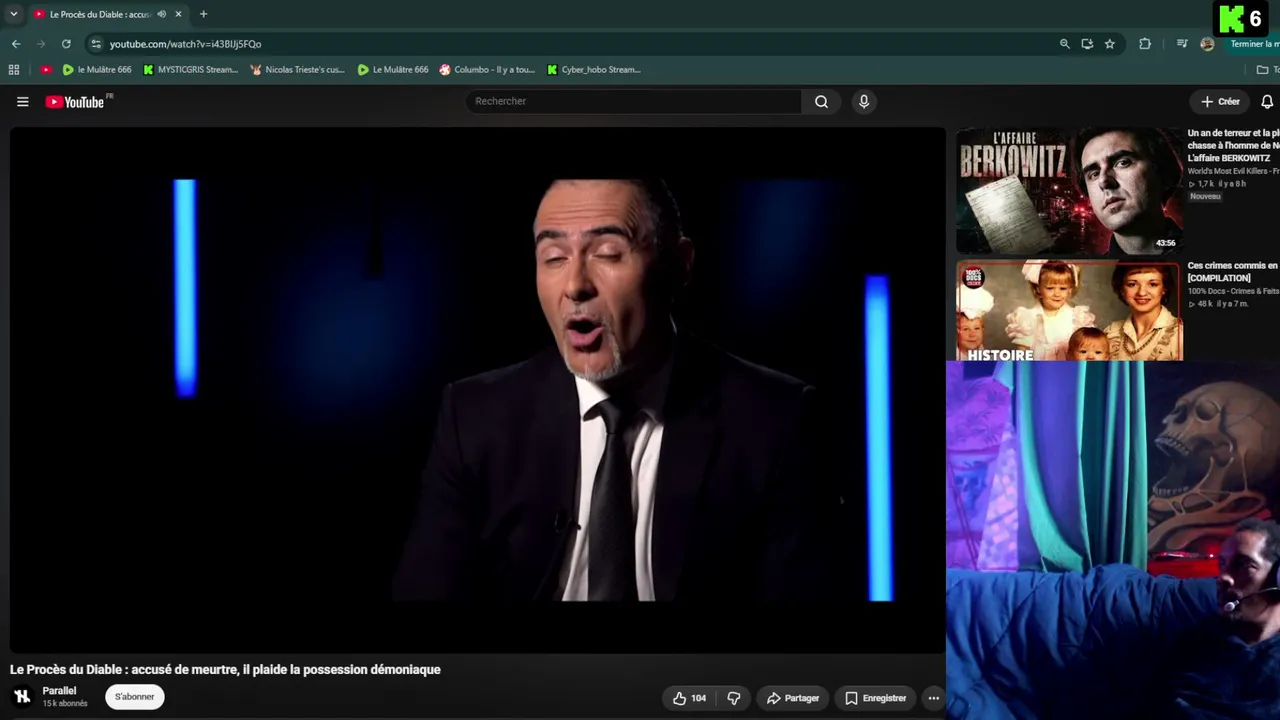The height and width of the screenshot is (720, 1280).
Task: Go back with the browser back arrow
Action: (16, 44)
